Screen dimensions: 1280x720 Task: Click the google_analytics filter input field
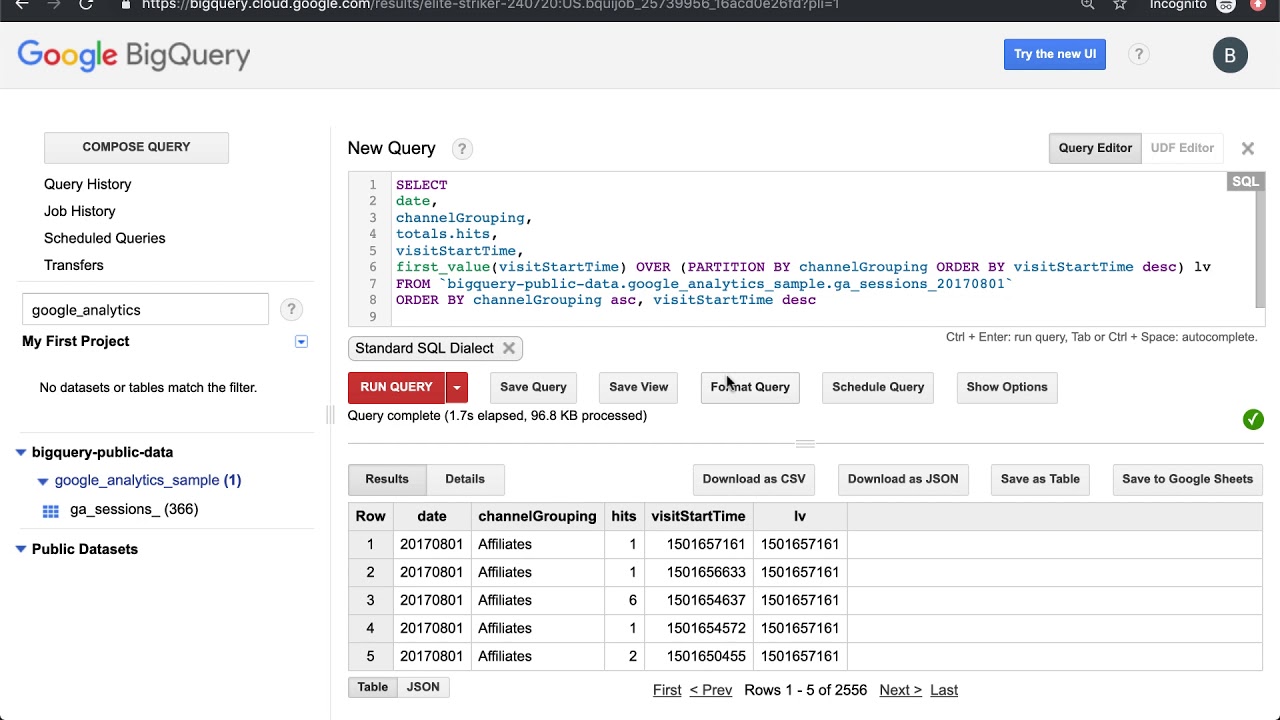pyautogui.click(x=145, y=310)
